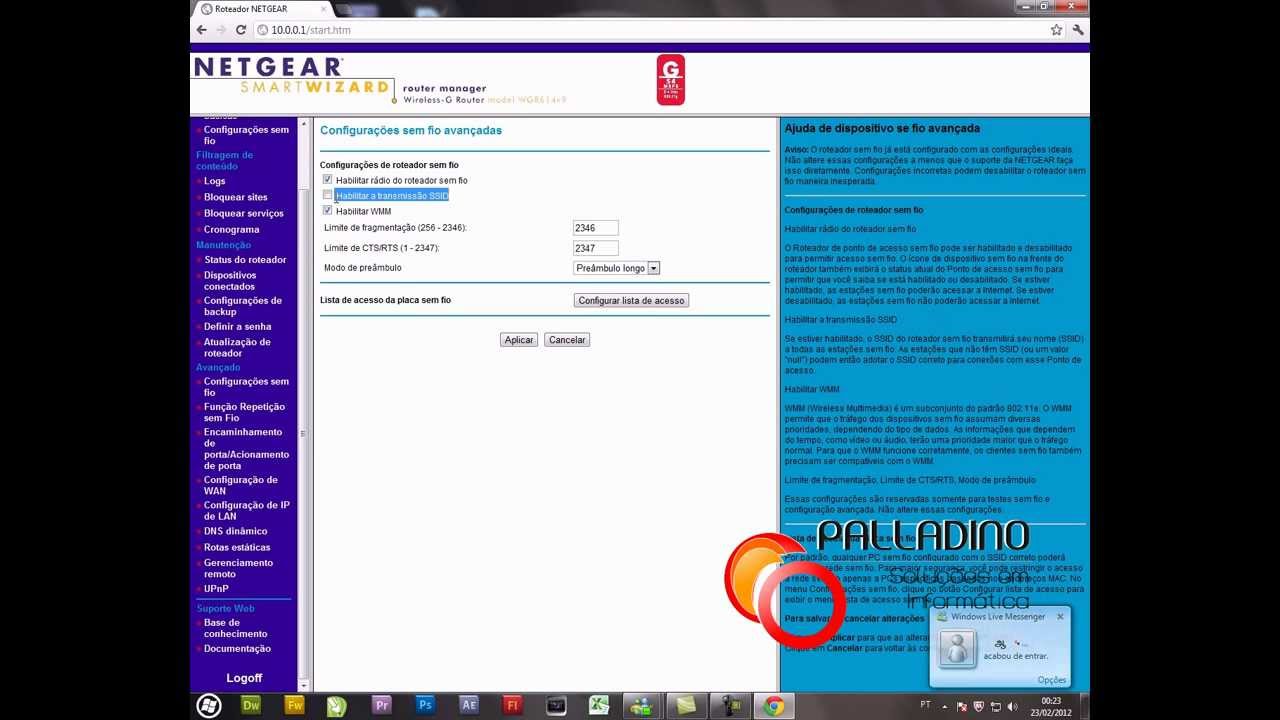This screenshot has height=720, width=1280.
Task: Click the Aplicar button
Action: (519, 340)
